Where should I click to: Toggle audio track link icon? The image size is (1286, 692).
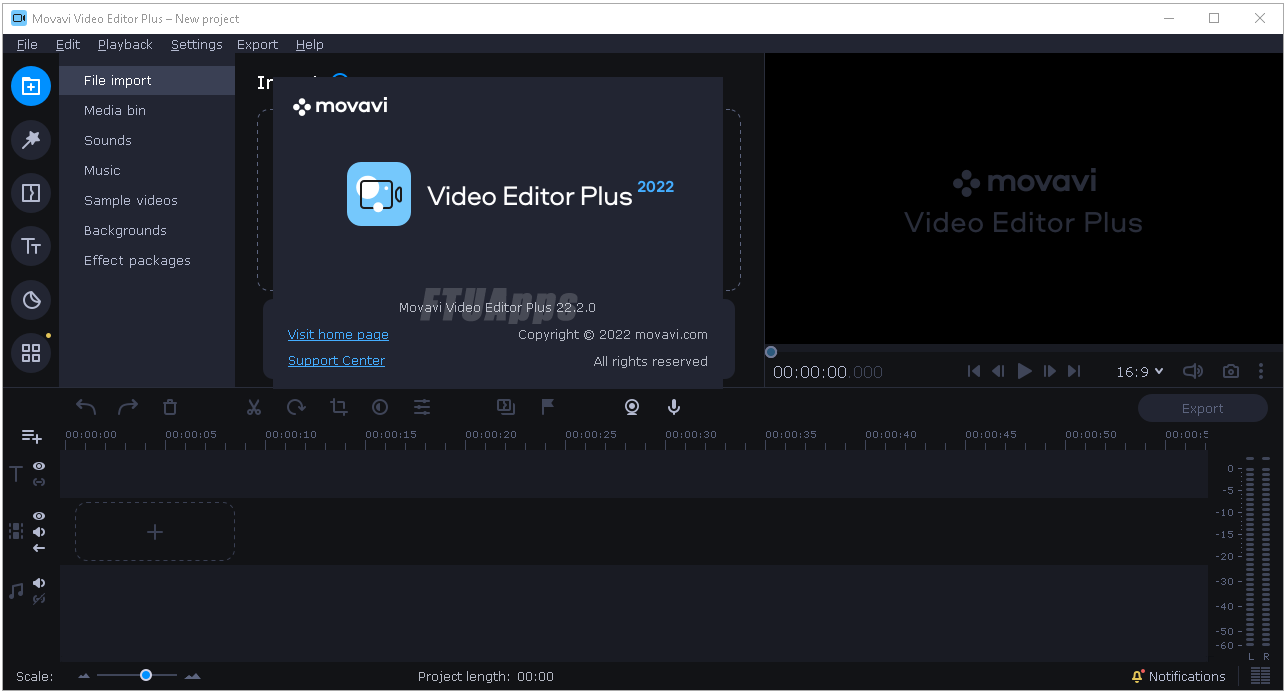(x=39, y=599)
